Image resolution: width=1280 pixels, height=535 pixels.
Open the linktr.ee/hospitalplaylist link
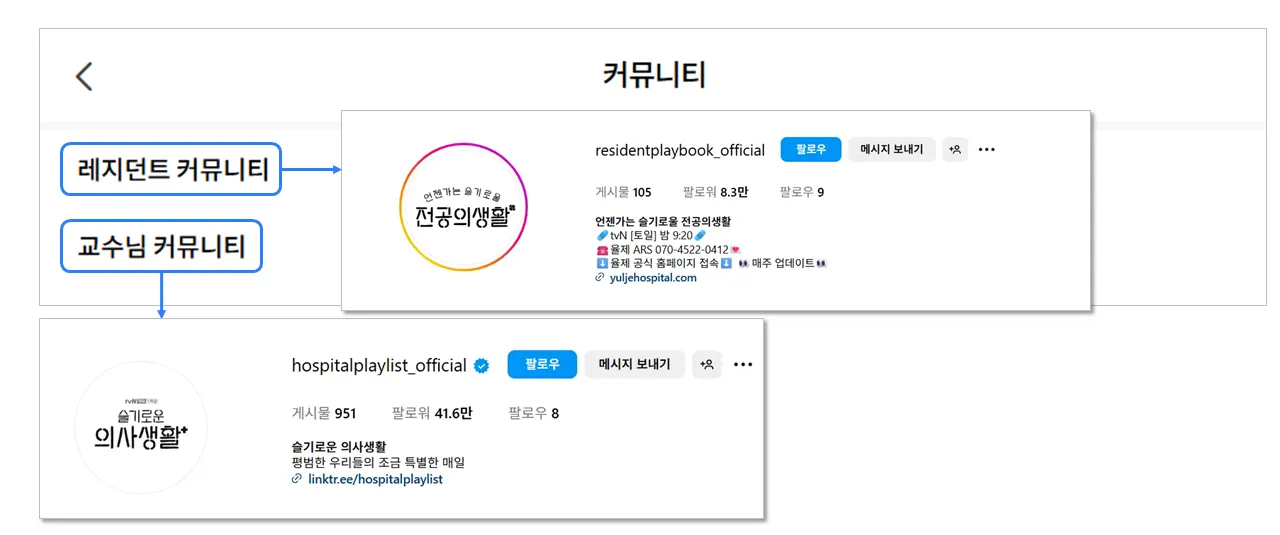coord(375,479)
